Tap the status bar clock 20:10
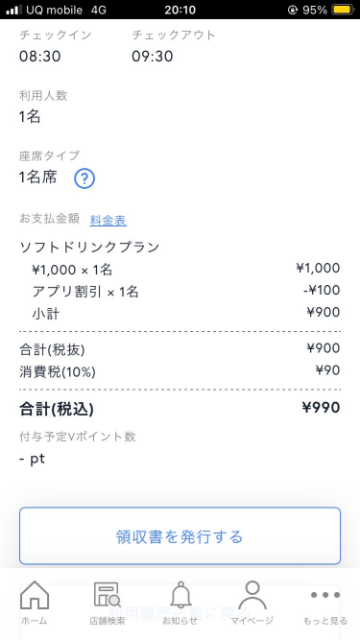This screenshot has height=640, width=360. pyautogui.click(x=180, y=10)
